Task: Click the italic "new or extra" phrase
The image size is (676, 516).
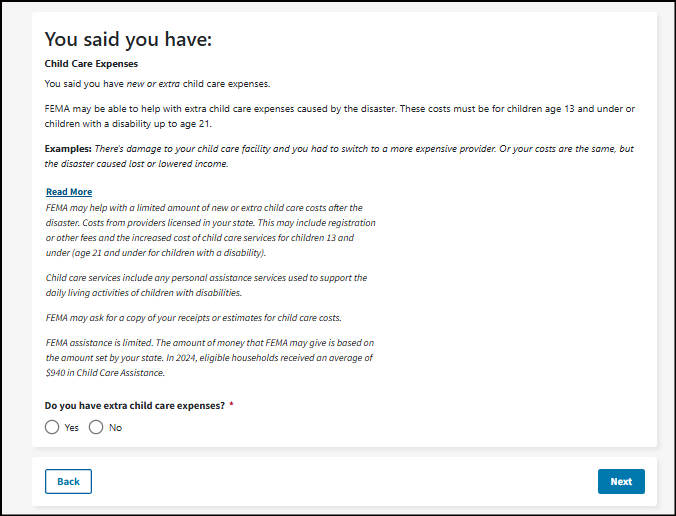Action: pyautogui.click(x=153, y=84)
